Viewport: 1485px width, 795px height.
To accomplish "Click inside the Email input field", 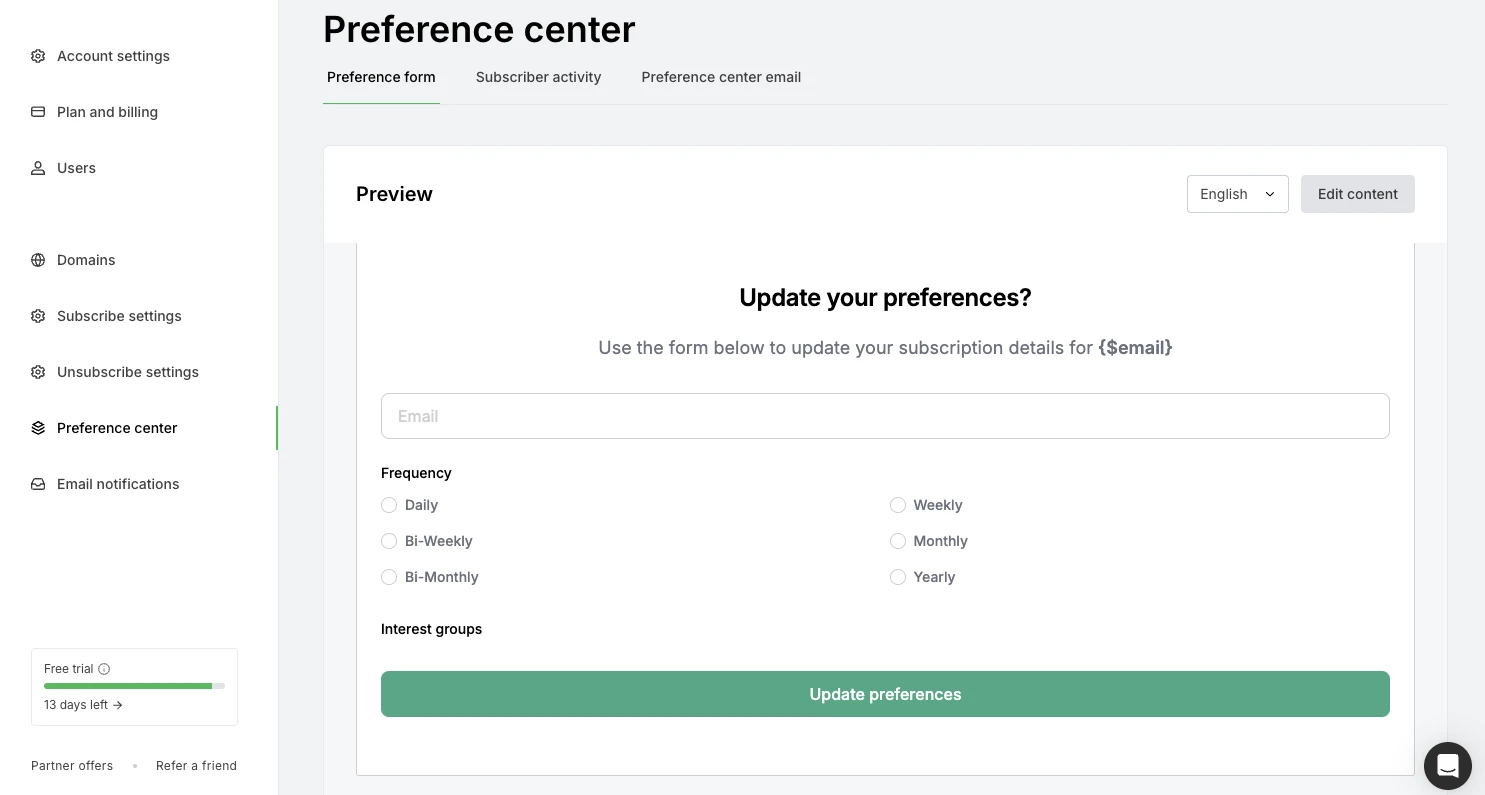I will coord(885,416).
